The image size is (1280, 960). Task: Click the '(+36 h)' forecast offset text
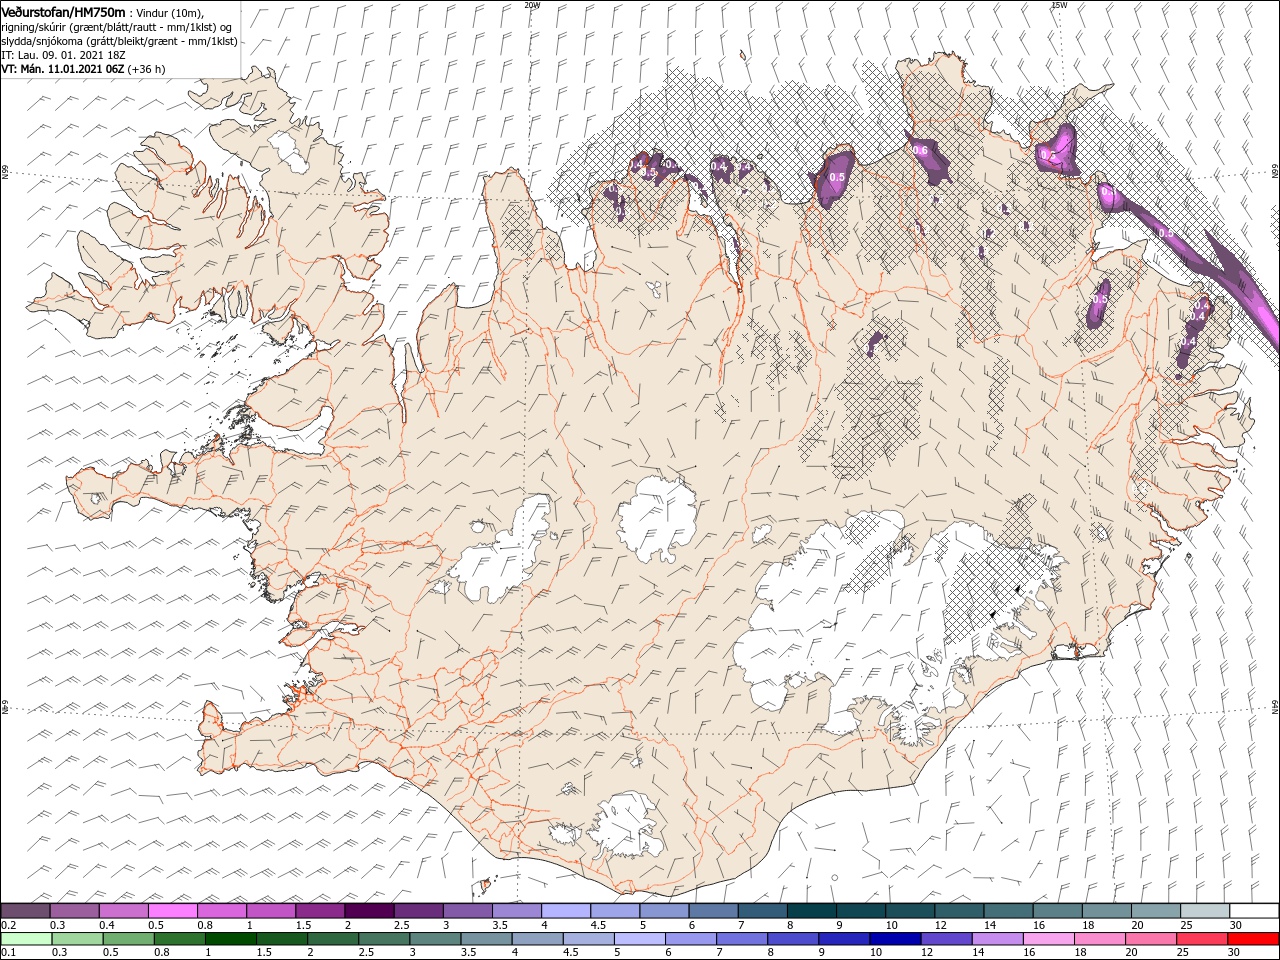tap(146, 69)
